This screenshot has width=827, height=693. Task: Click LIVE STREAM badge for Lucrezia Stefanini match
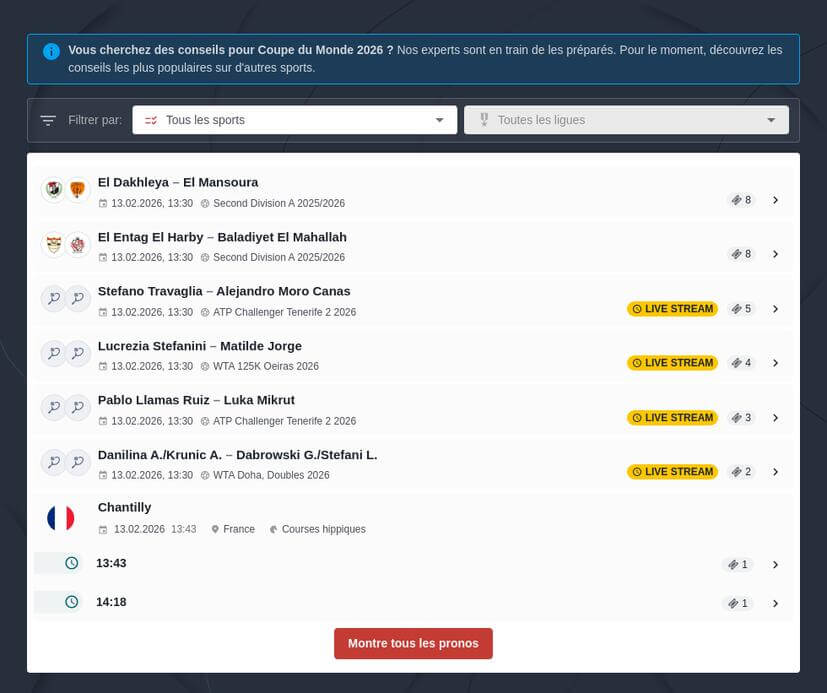(x=672, y=363)
